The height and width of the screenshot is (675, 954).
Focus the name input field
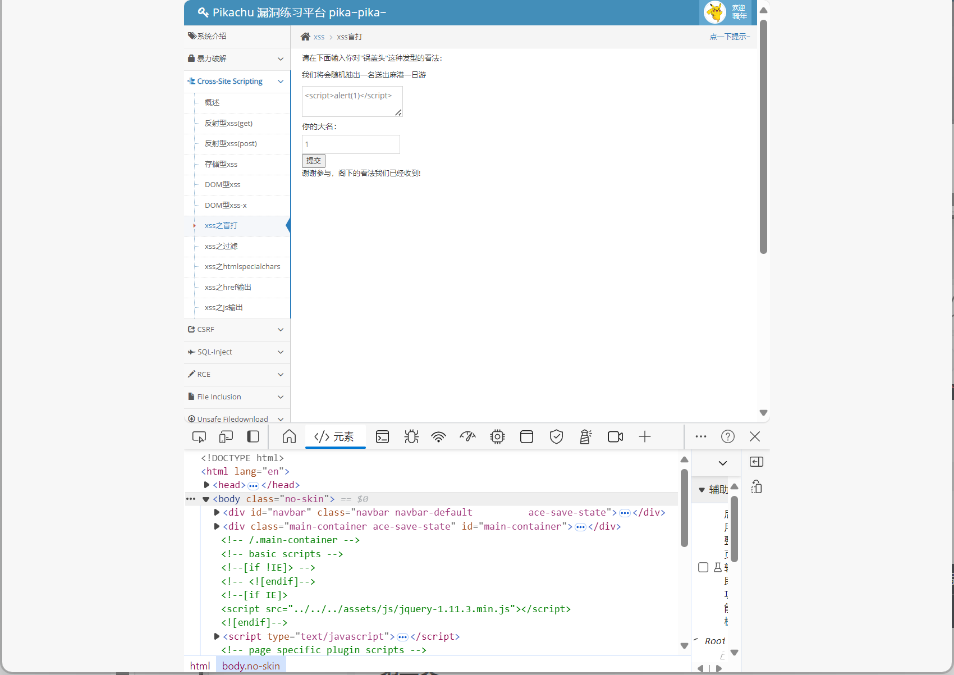[x=351, y=144]
